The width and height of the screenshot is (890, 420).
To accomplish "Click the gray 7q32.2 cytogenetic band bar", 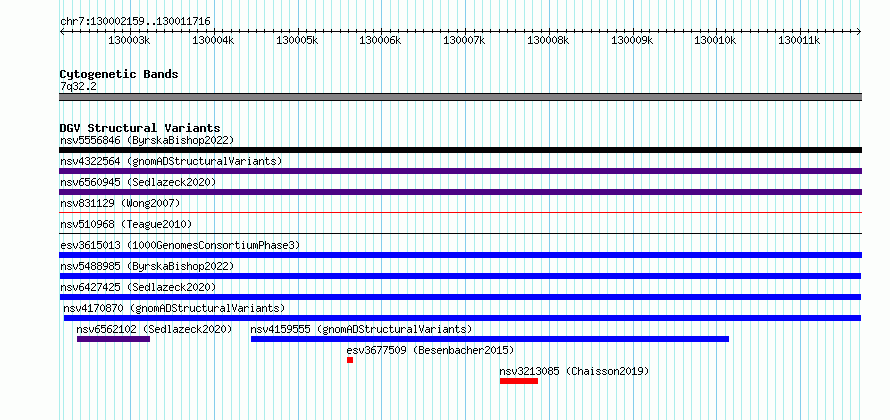I will (x=461, y=97).
